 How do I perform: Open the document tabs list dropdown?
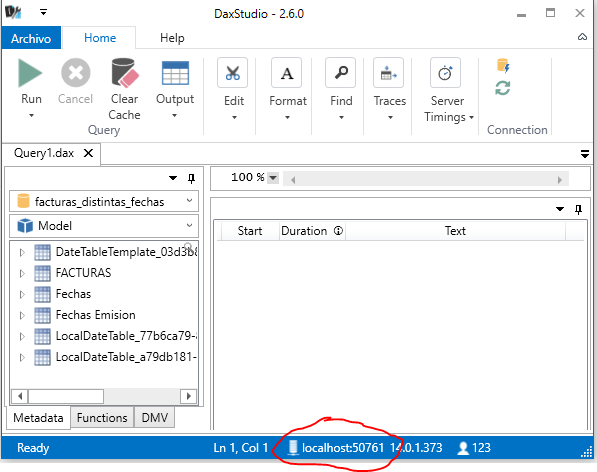[585, 154]
